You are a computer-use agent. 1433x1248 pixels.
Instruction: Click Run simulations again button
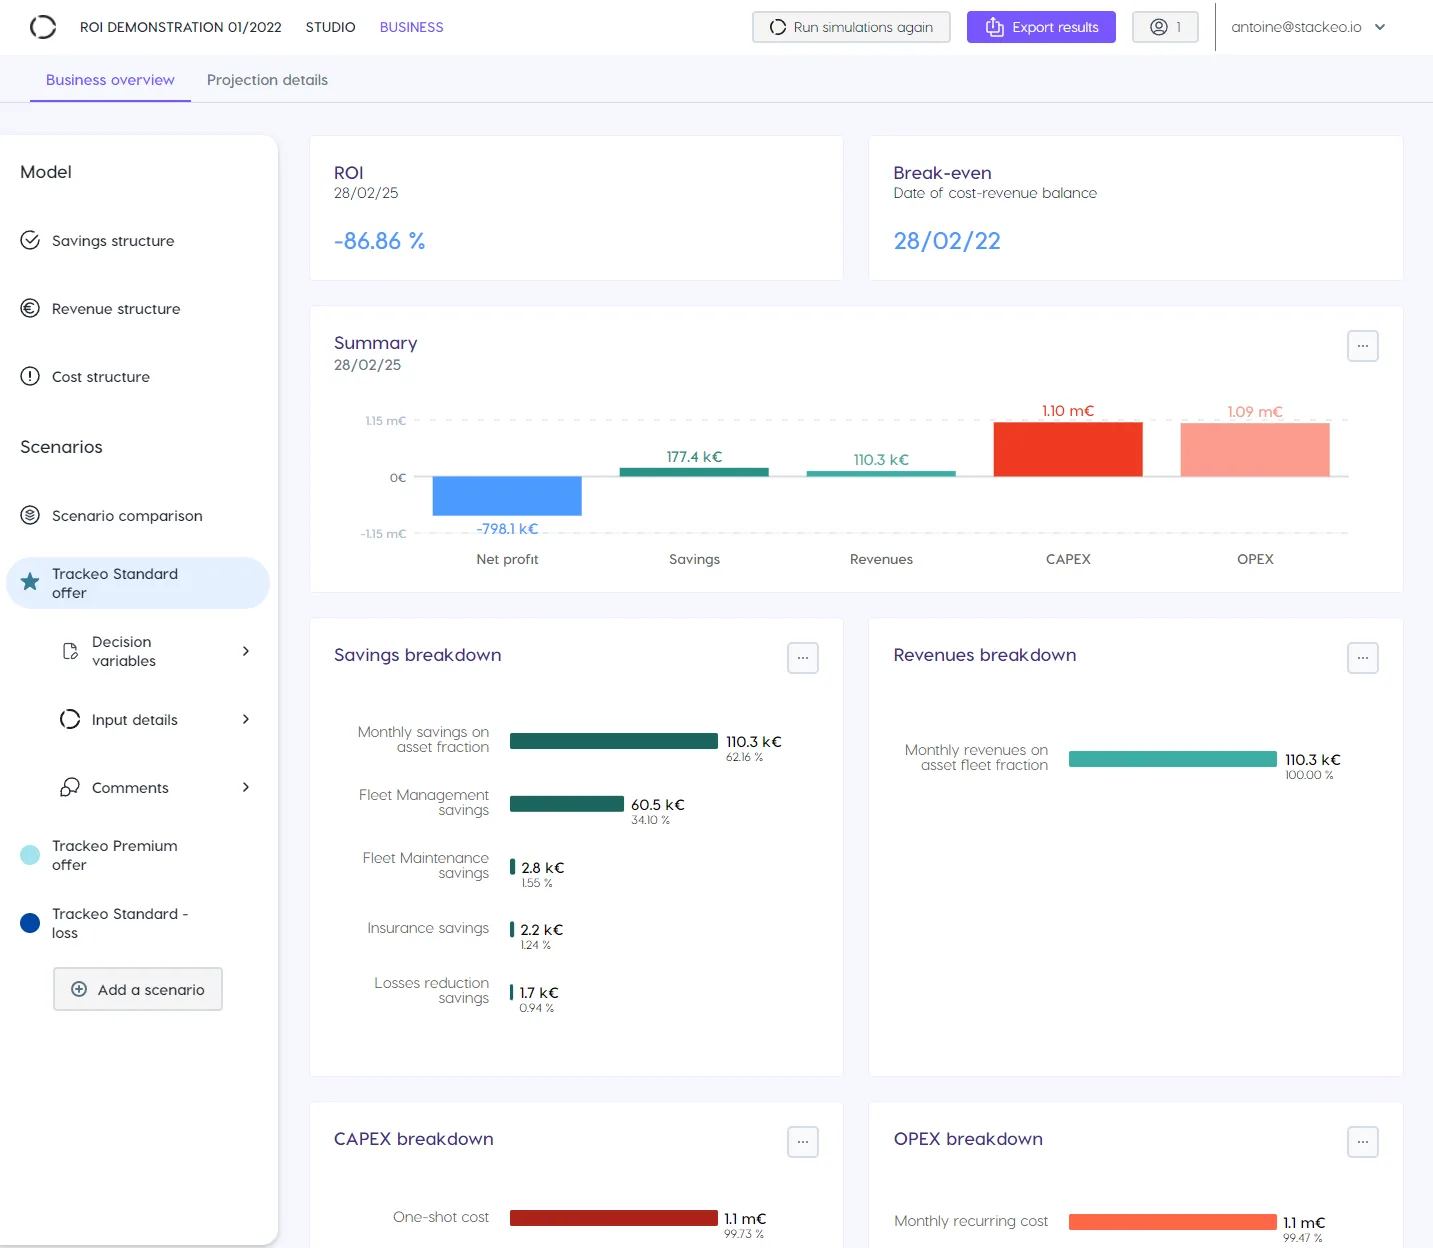[851, 27]
